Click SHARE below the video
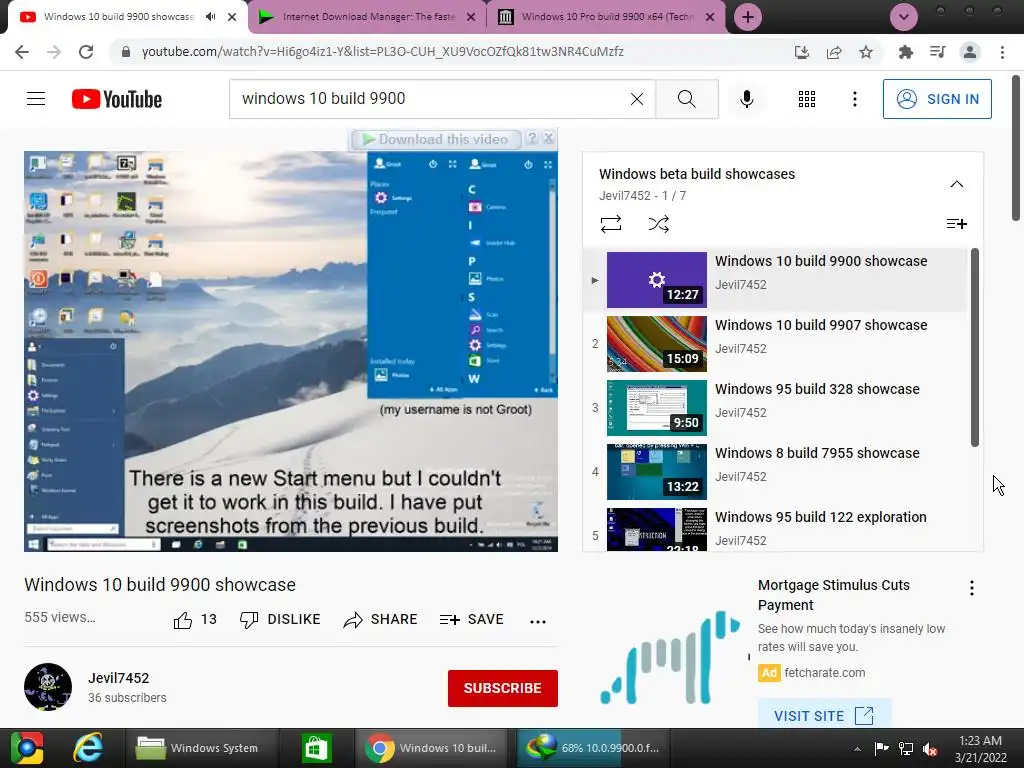This screenshot has width=1024, height=768. (x=380, y=619)
